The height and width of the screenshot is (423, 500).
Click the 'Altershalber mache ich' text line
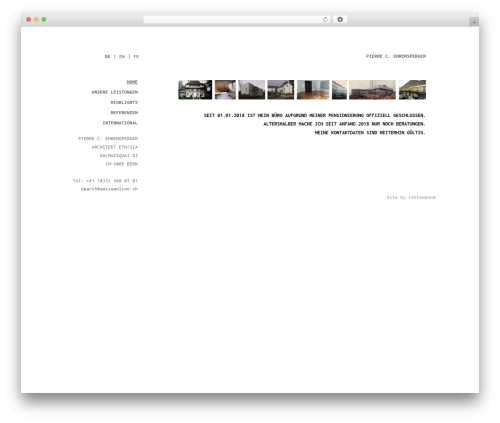[x=344, y=124]
